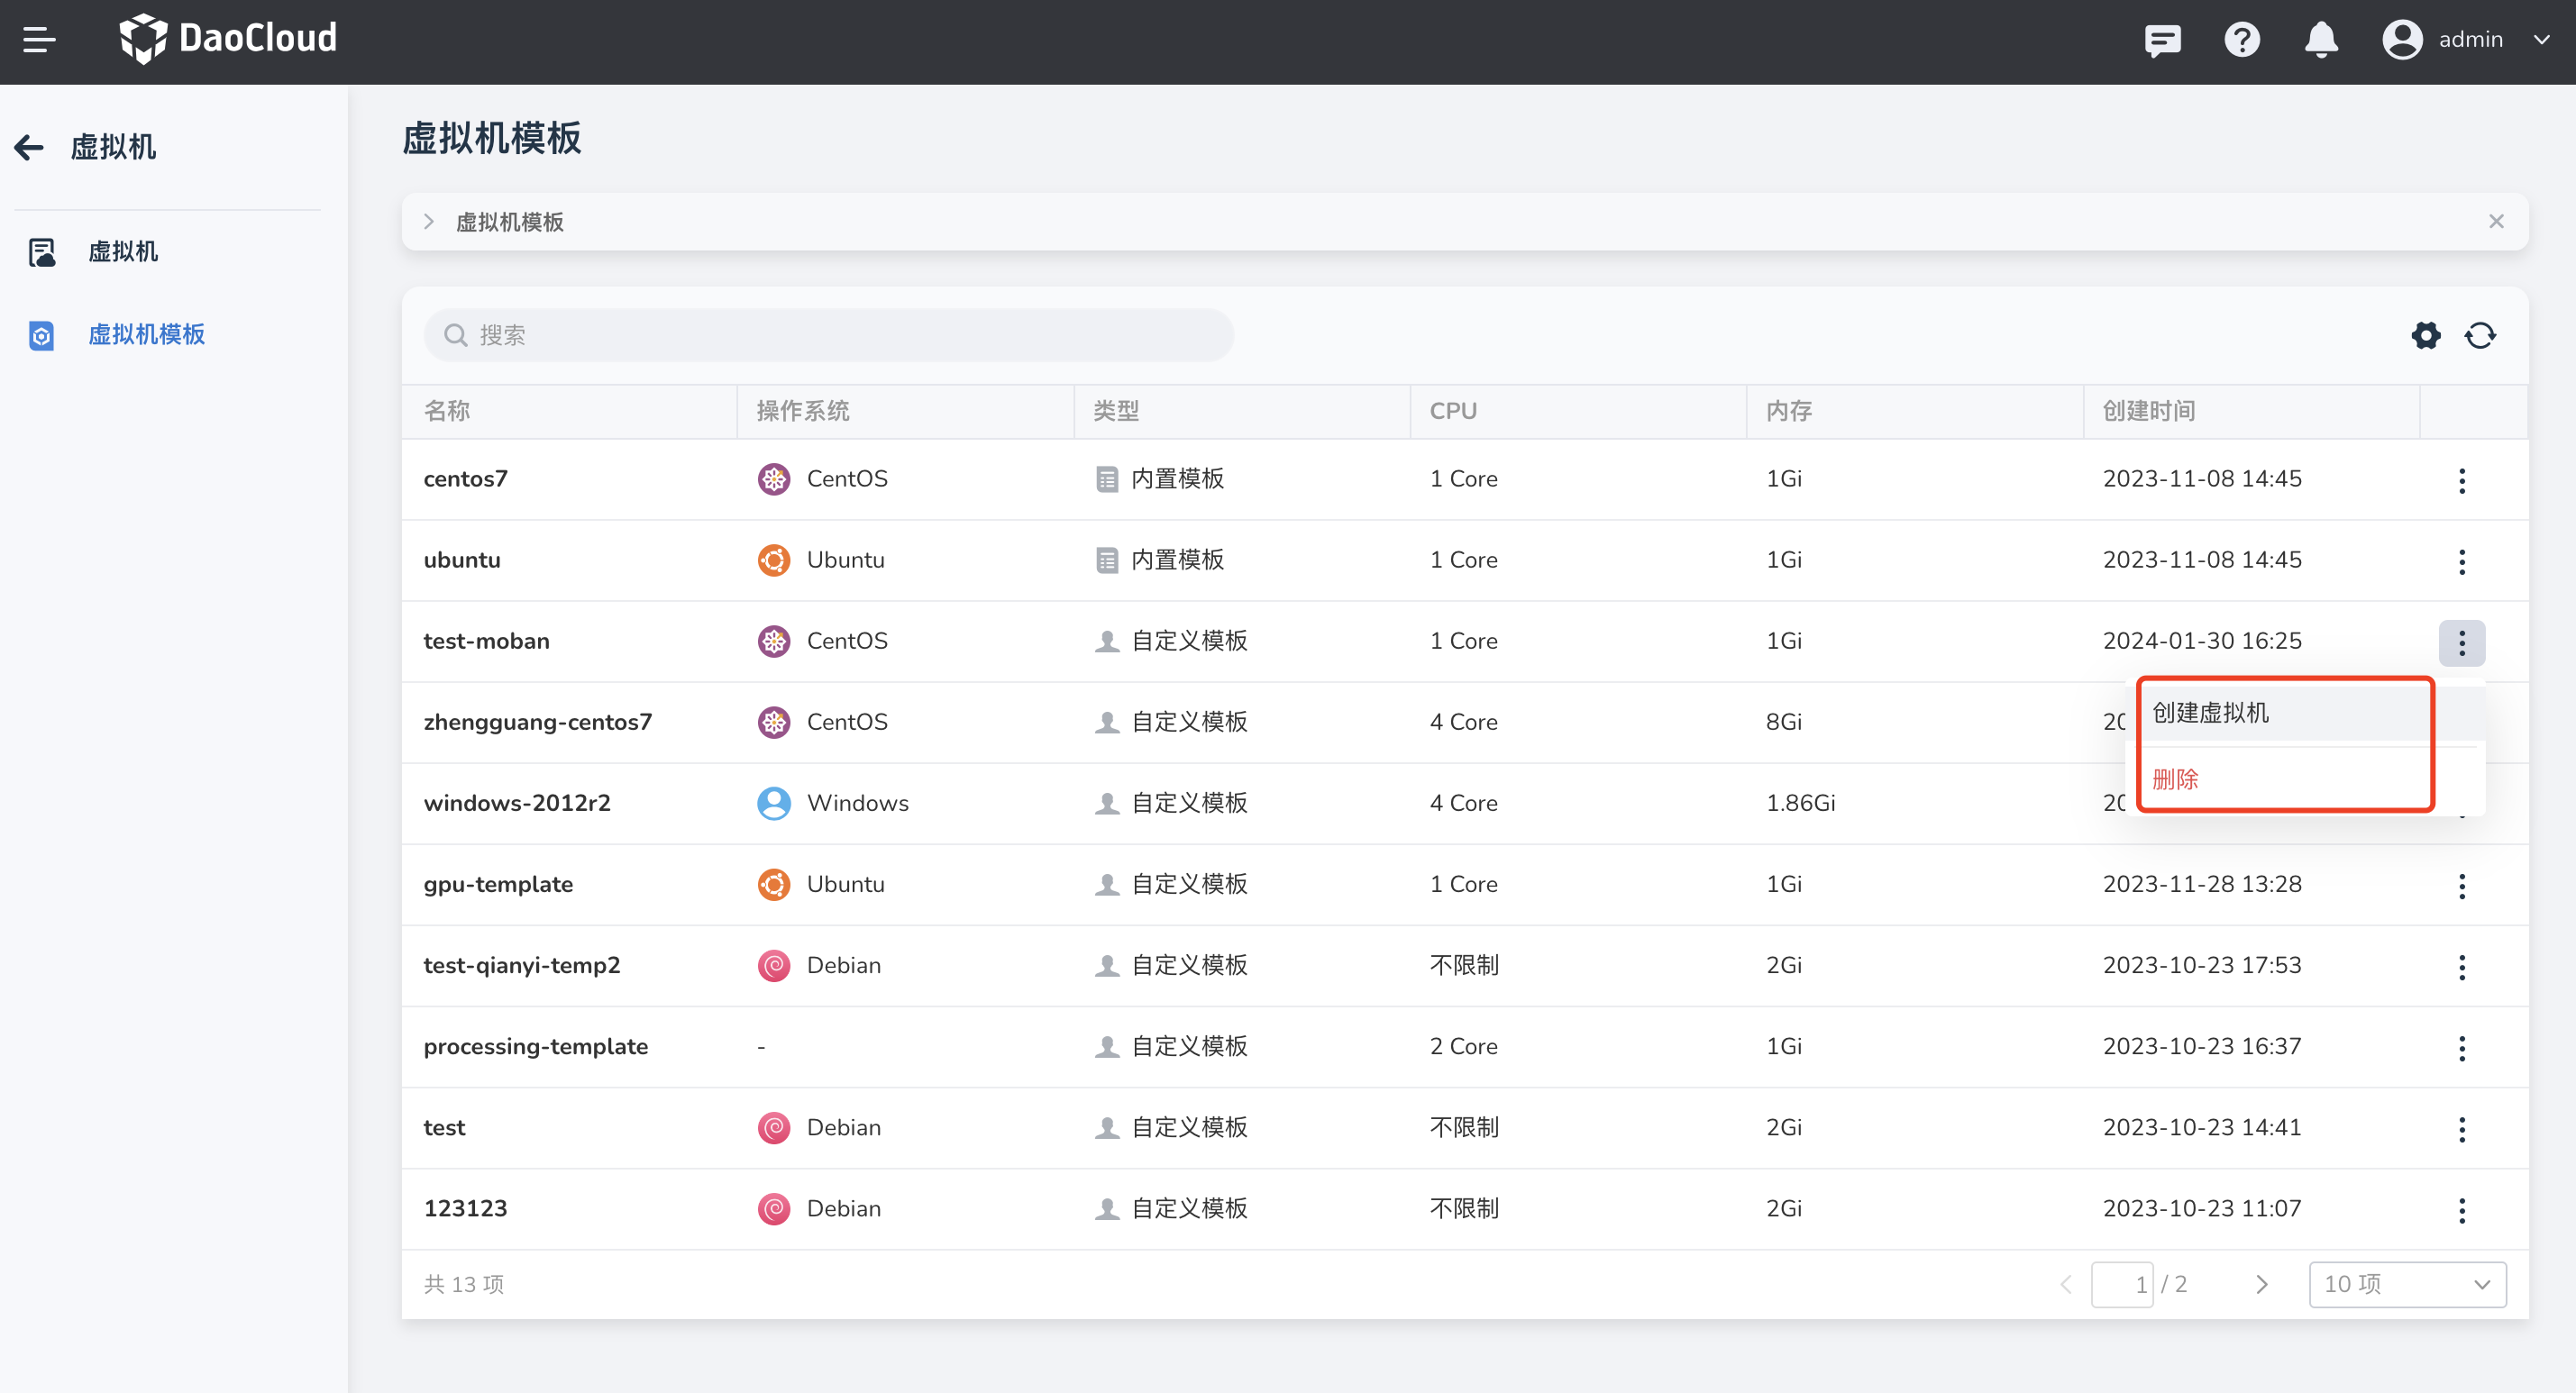2576x1393 pixels.
Task: Click the 操作系统 column header
Action: tap(803, 411)
